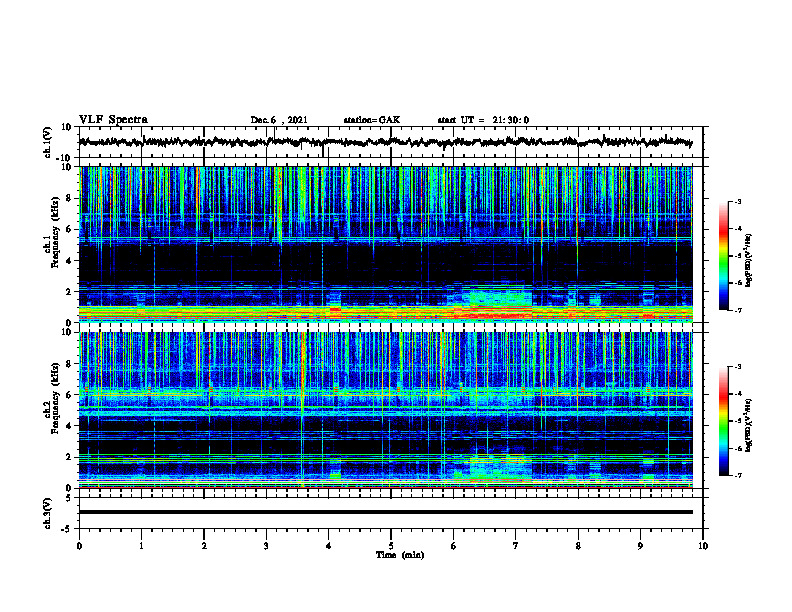Click the flat black ch.3 voltage trace
Screen dimensions: 792x612
tap(385, 512)
